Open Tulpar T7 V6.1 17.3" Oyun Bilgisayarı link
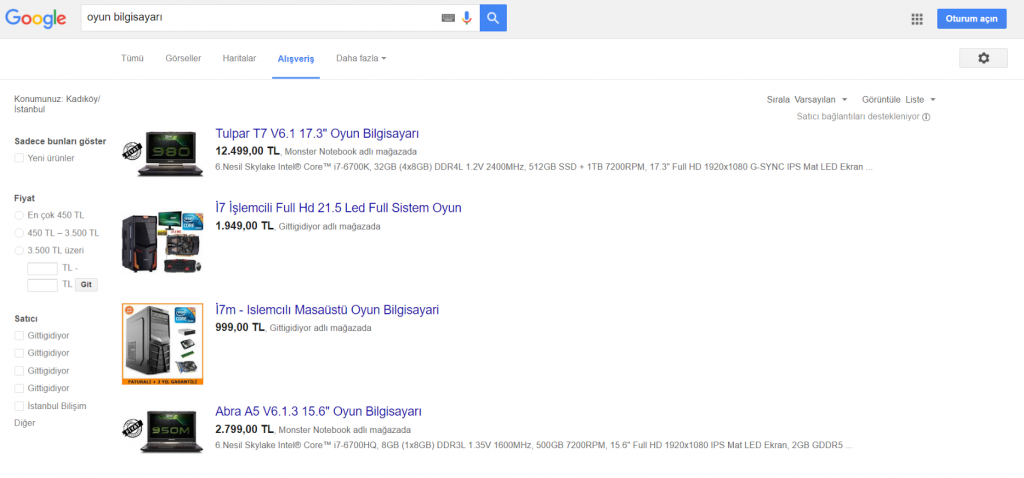Screen dimensions: 1024x478 click(317, 134)
